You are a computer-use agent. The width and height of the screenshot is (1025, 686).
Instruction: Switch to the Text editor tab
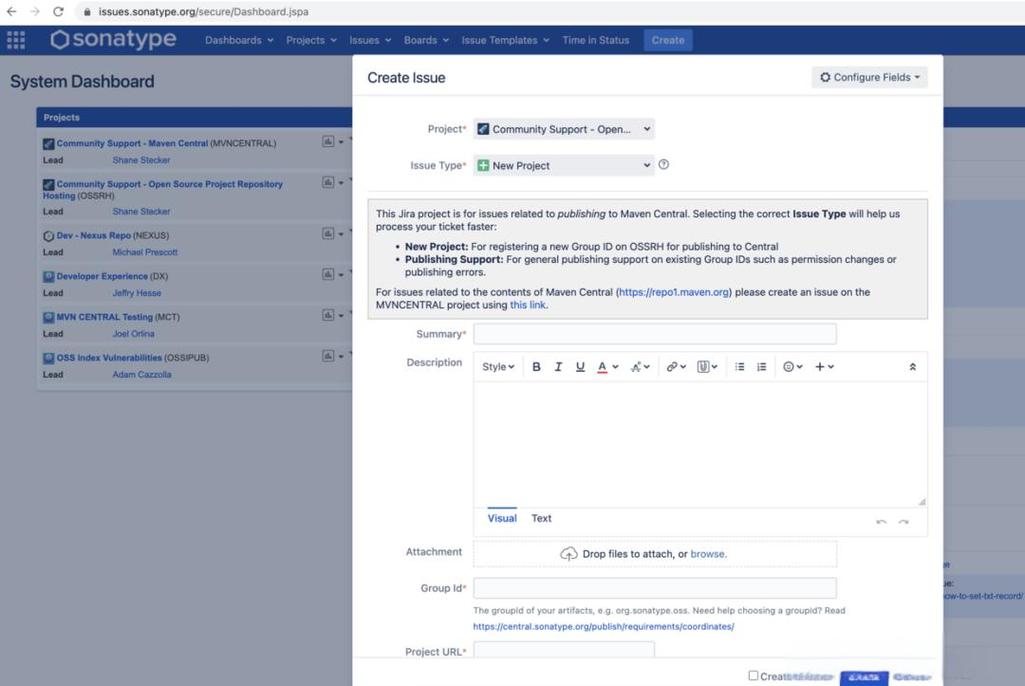pyautogui.click(x=541, y=518)
